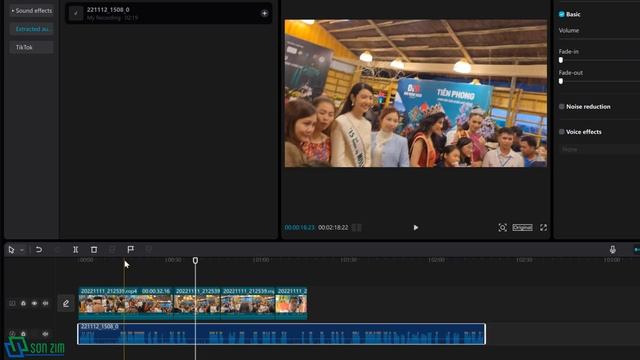Undo the last edit

(39, 249)
